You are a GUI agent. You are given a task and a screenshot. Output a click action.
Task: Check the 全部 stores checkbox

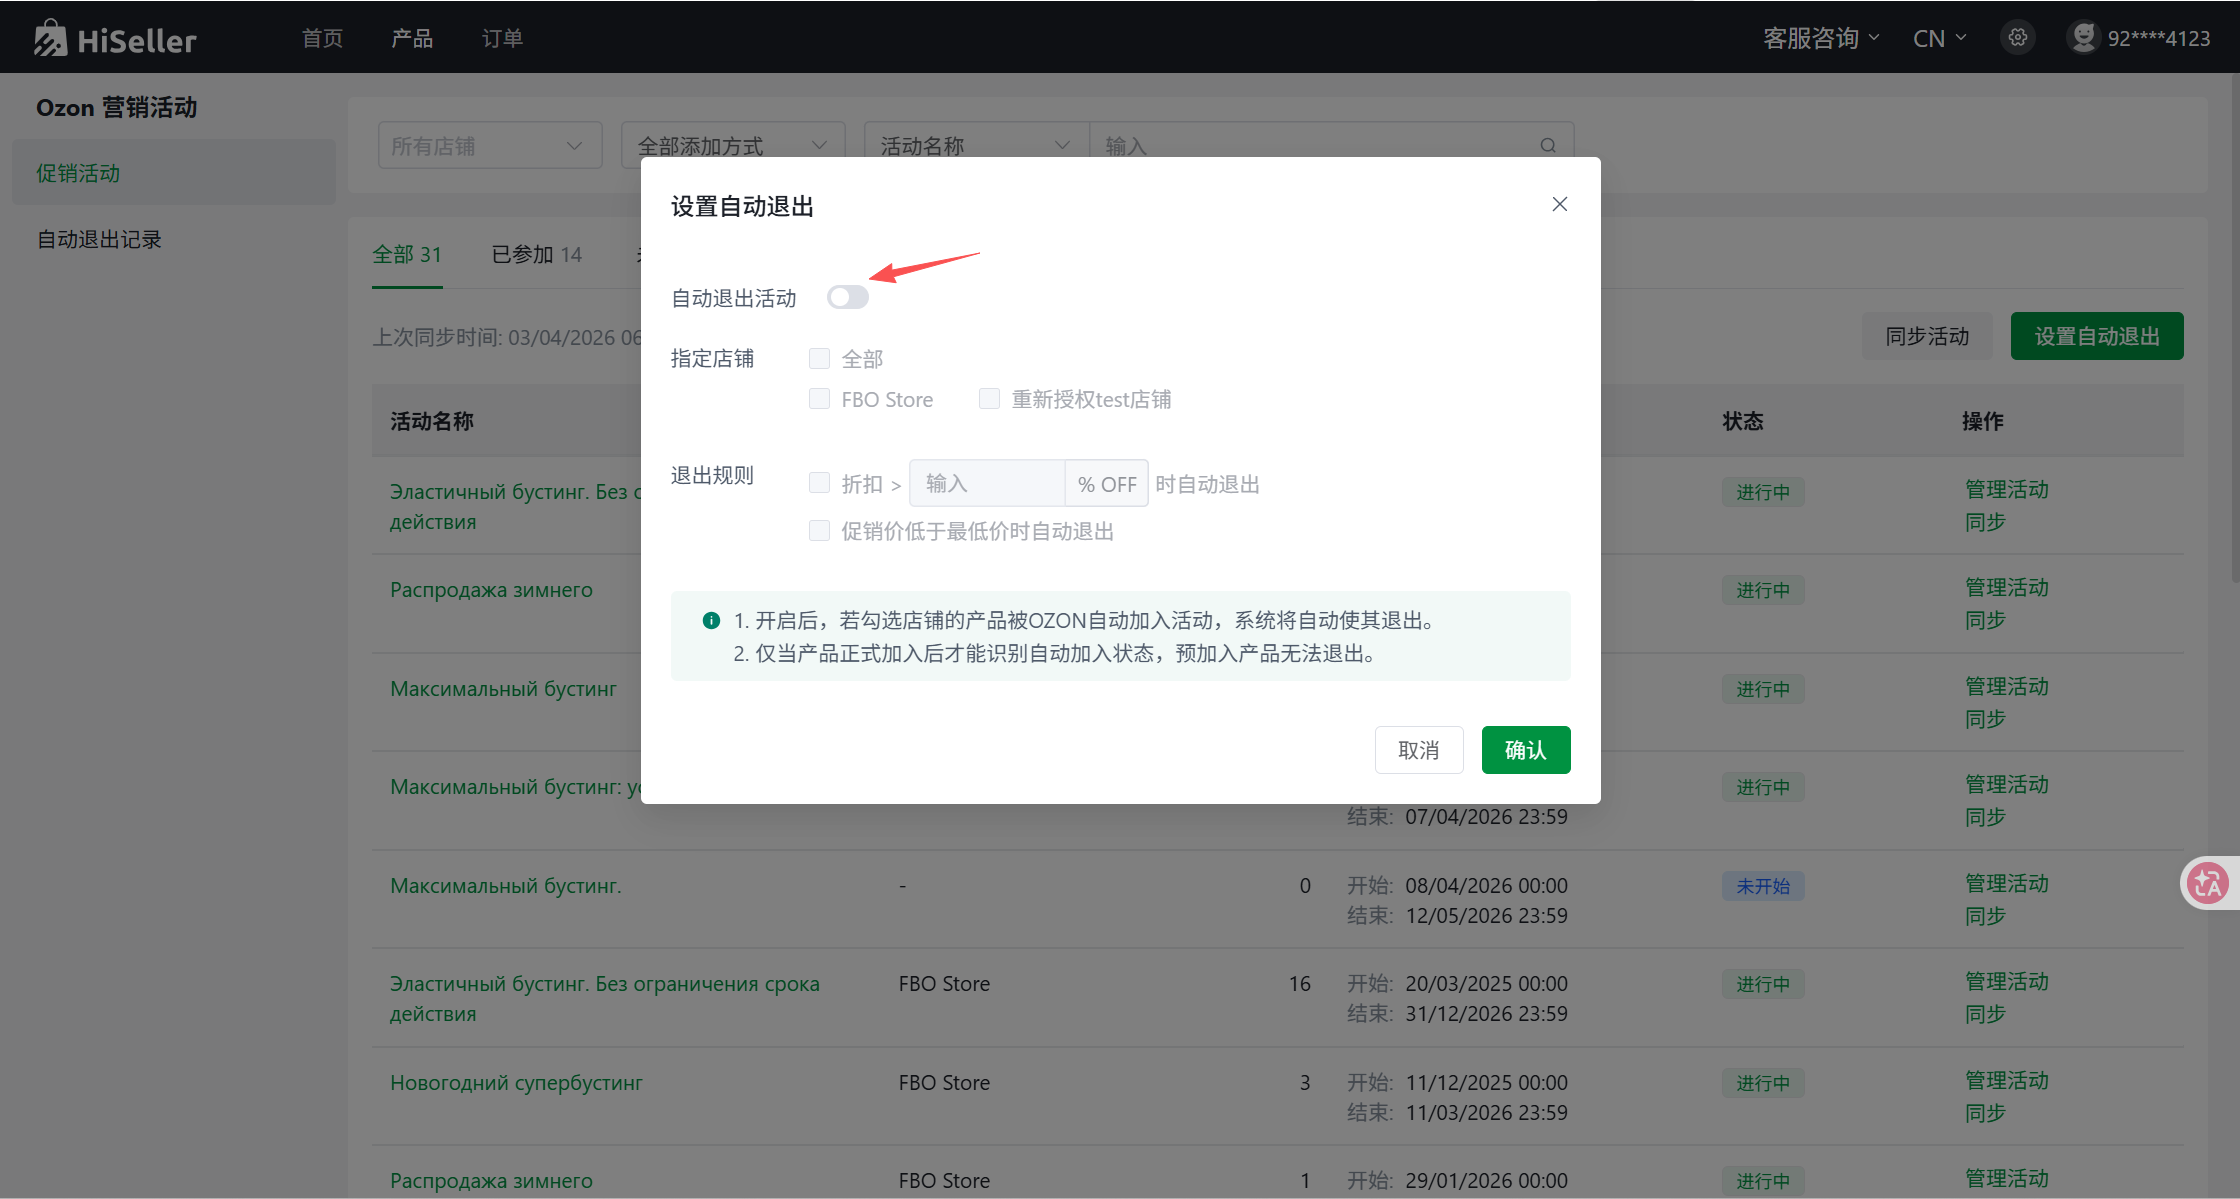click(x=819, y=358)
